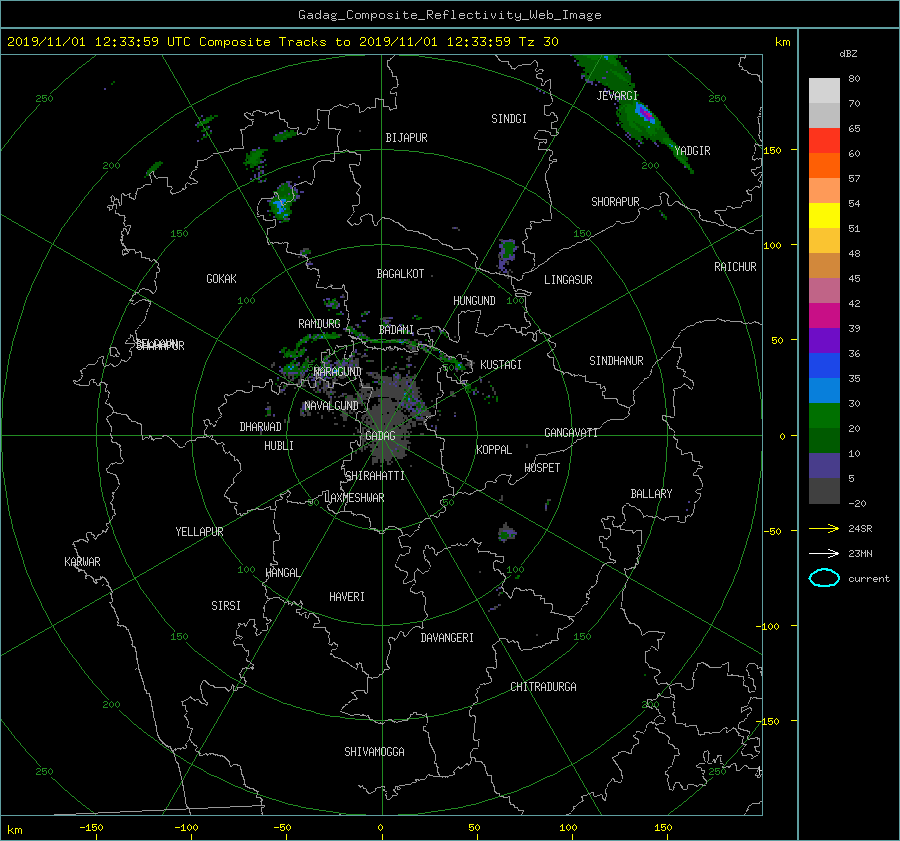Click the HUBLI city label
This screenshot has height=841, width=900.
(x=279, y=446)
